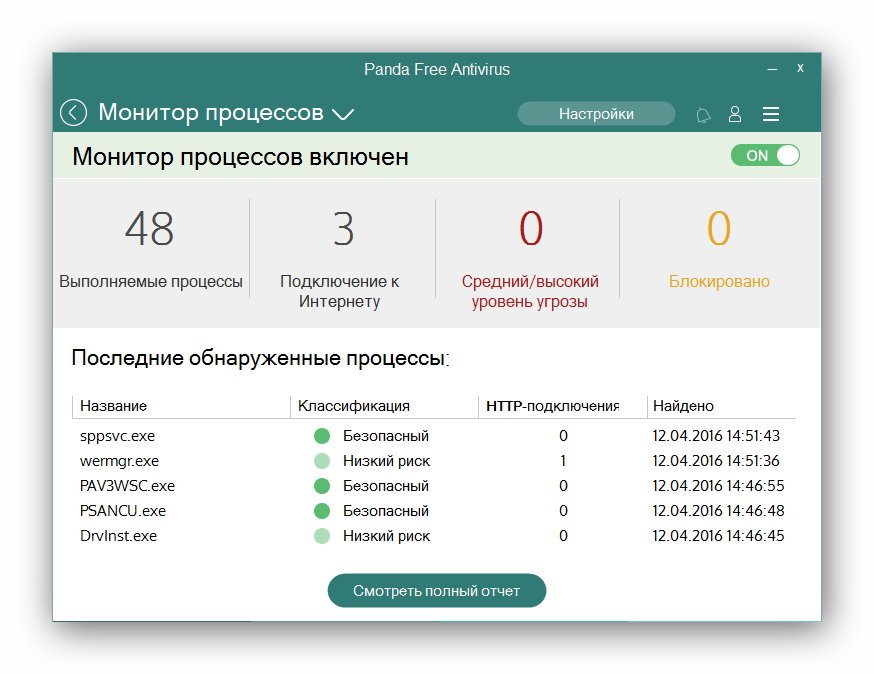
Task: Click status dot for PAV3WSC.exe
Action: tap(321, 486)
